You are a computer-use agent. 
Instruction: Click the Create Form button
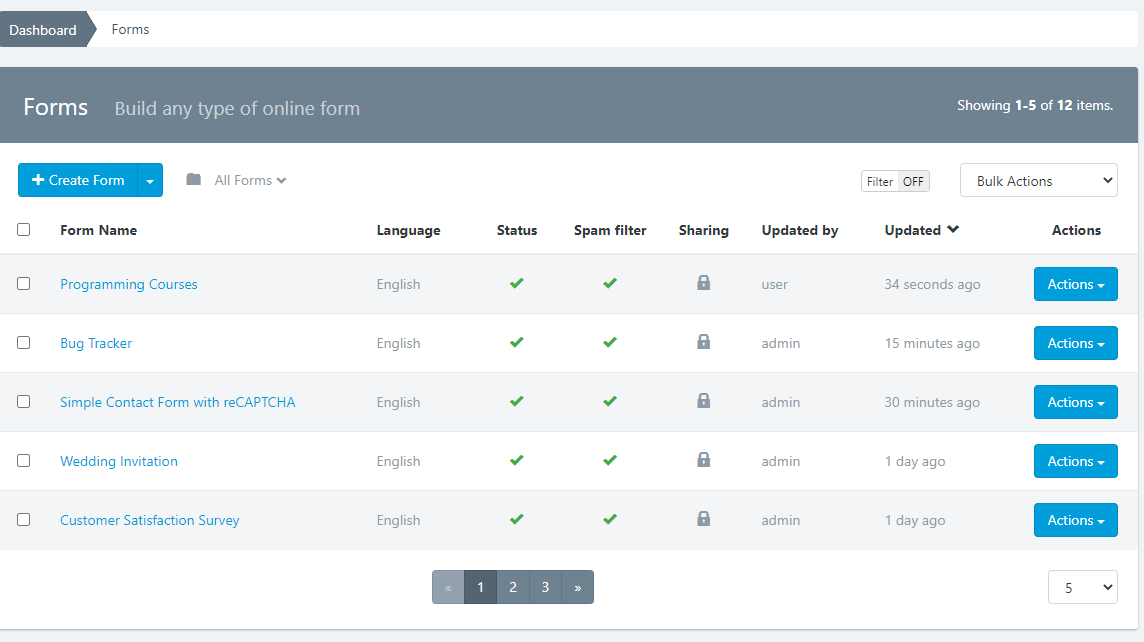(x=78, y=181)
